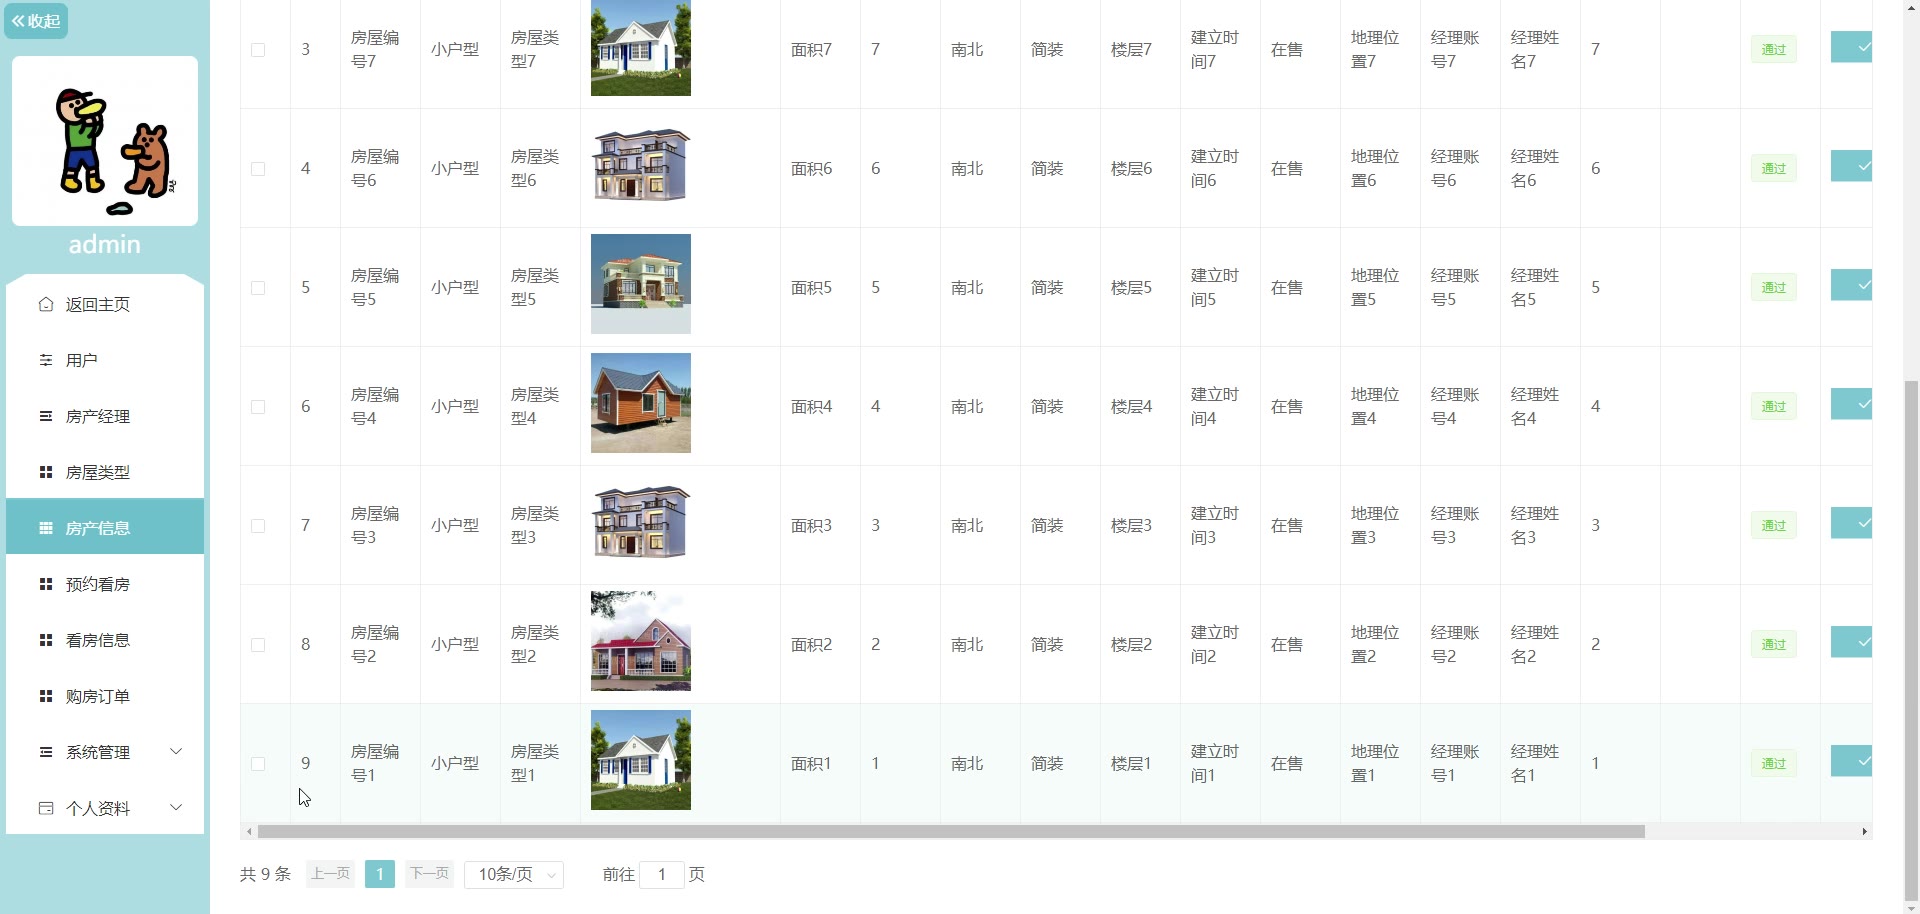1920x914 pixels.
Task: Click 通过 status tag in 房屋编号1 row
Action: (x=1774, y=763)
